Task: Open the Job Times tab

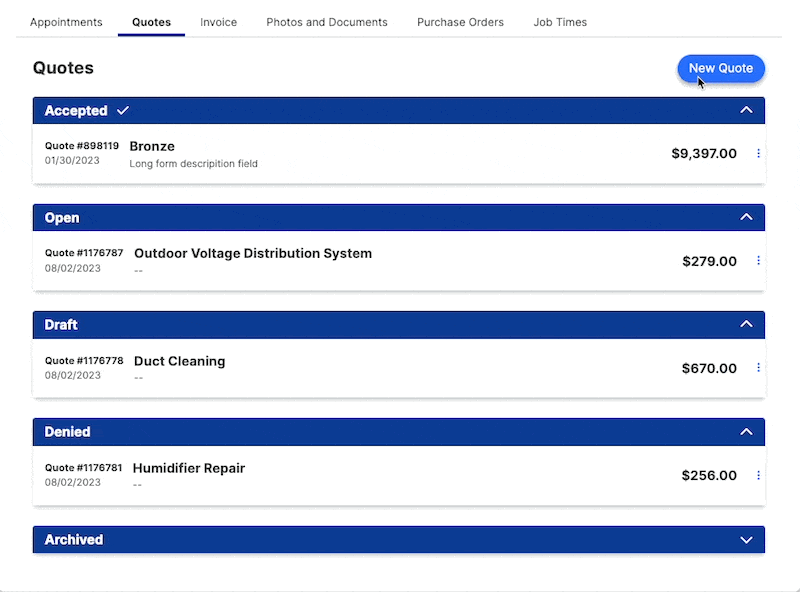Action: click(x=560, y=22)
